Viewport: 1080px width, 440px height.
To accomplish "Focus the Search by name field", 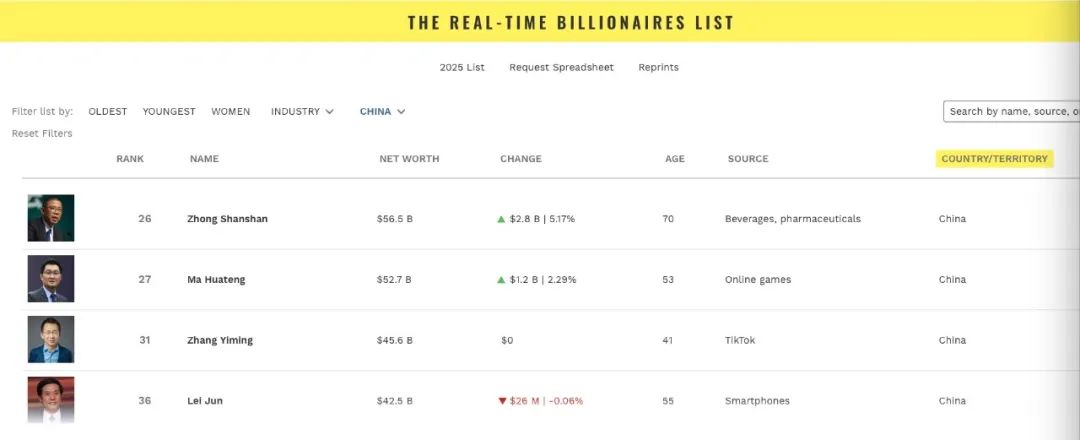I will [x=1011, y=112].
